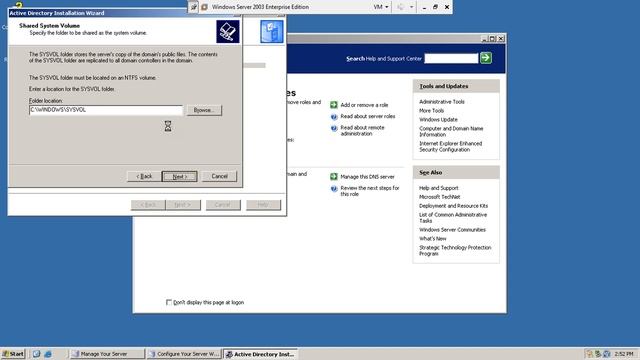Screen dimensions: 640x360
Task: Open Review the next steps for this role
Action: pyautogui.click(x=370, y=191)
